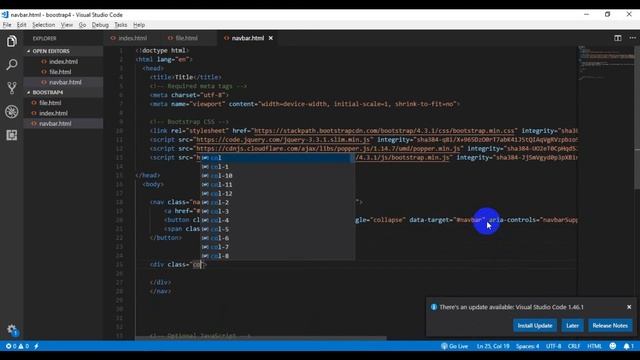Choose the col suggestion

click(277, 158)
